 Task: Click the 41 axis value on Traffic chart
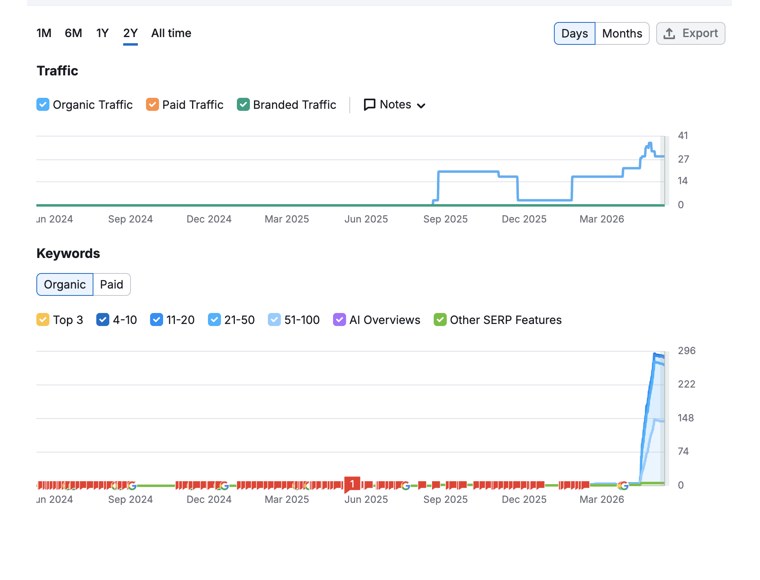(x=682, y=135)
